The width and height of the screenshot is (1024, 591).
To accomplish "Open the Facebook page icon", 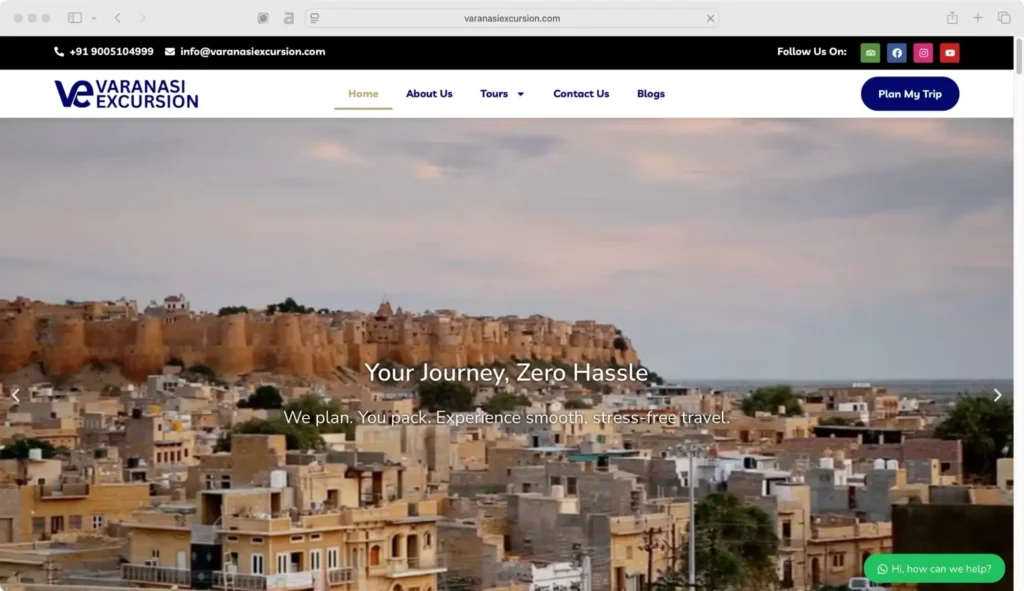I will pos(896,52).
